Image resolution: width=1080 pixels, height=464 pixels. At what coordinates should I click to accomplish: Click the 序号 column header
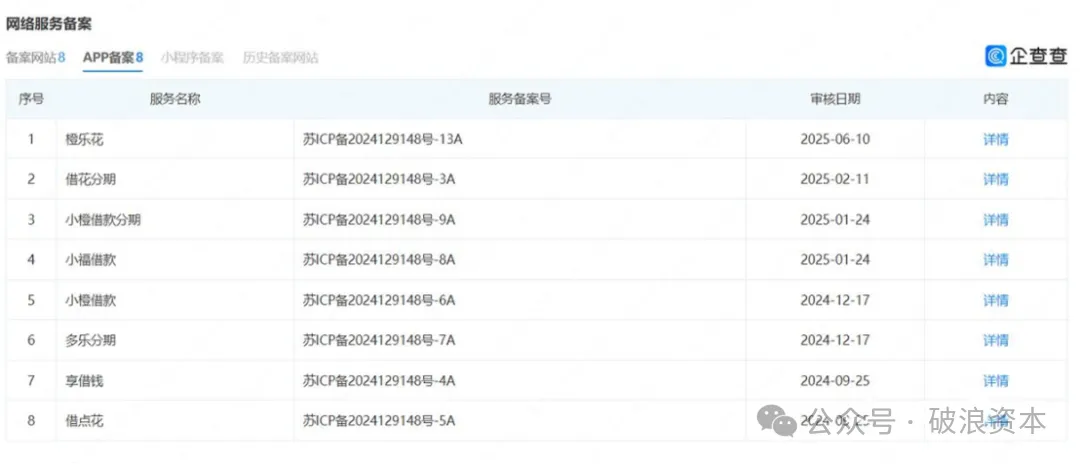31,99
